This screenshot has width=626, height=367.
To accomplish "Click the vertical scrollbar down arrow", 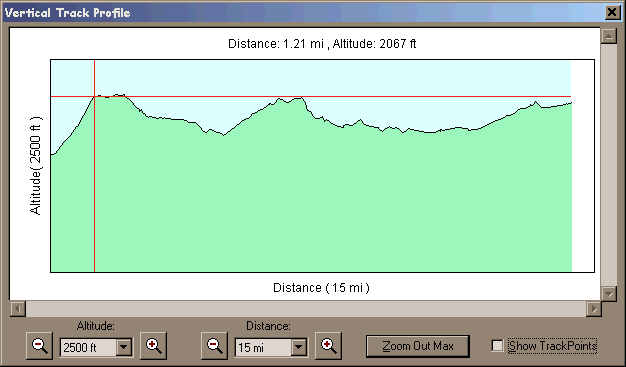I will 609,294.
